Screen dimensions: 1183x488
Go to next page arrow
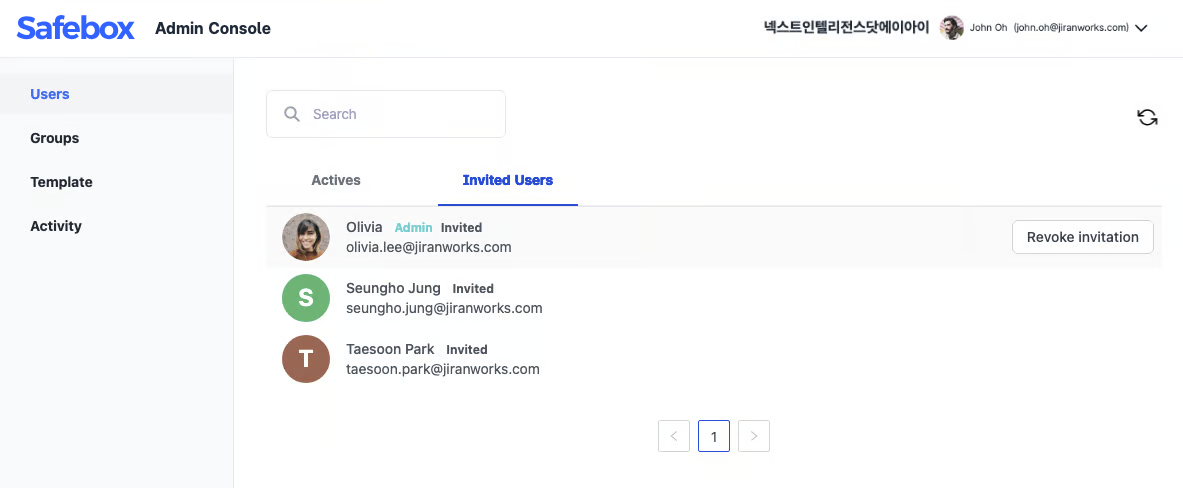click(754, 436)
